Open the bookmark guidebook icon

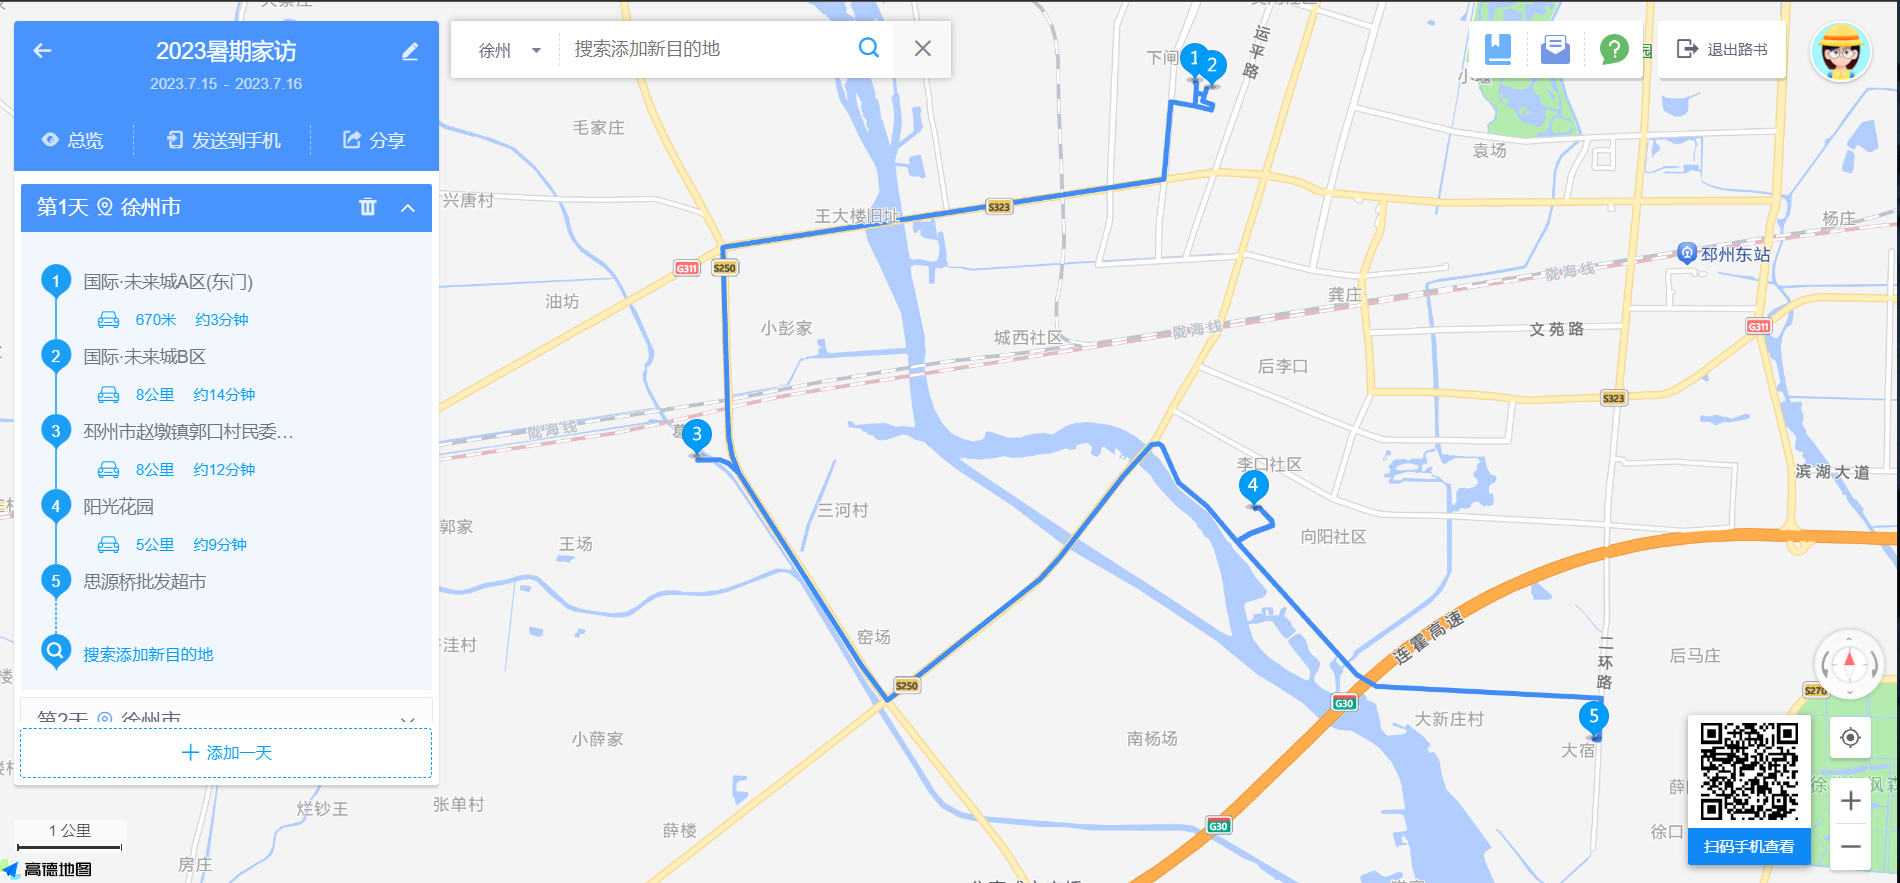pos(1498,49)
